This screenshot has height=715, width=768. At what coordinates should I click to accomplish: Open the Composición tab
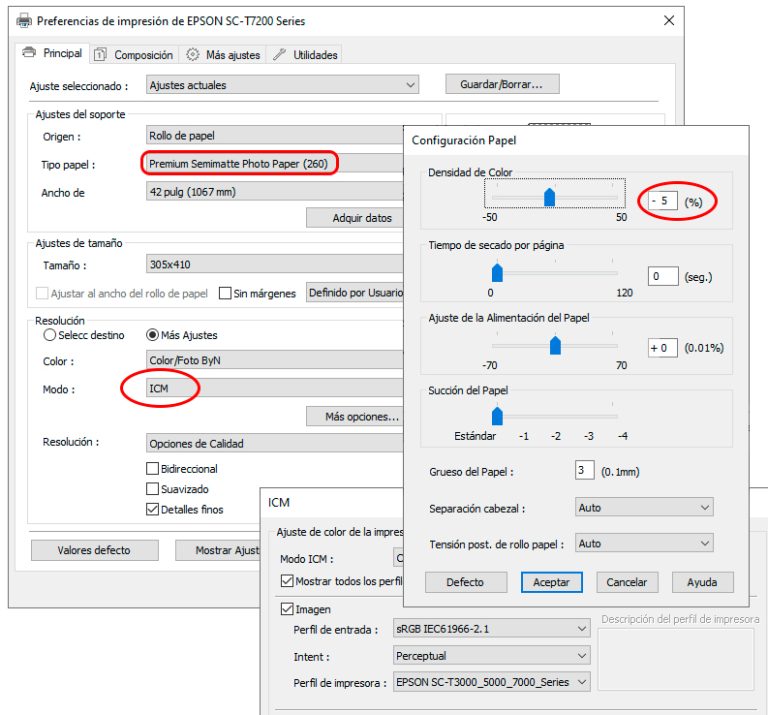point(134,54)
